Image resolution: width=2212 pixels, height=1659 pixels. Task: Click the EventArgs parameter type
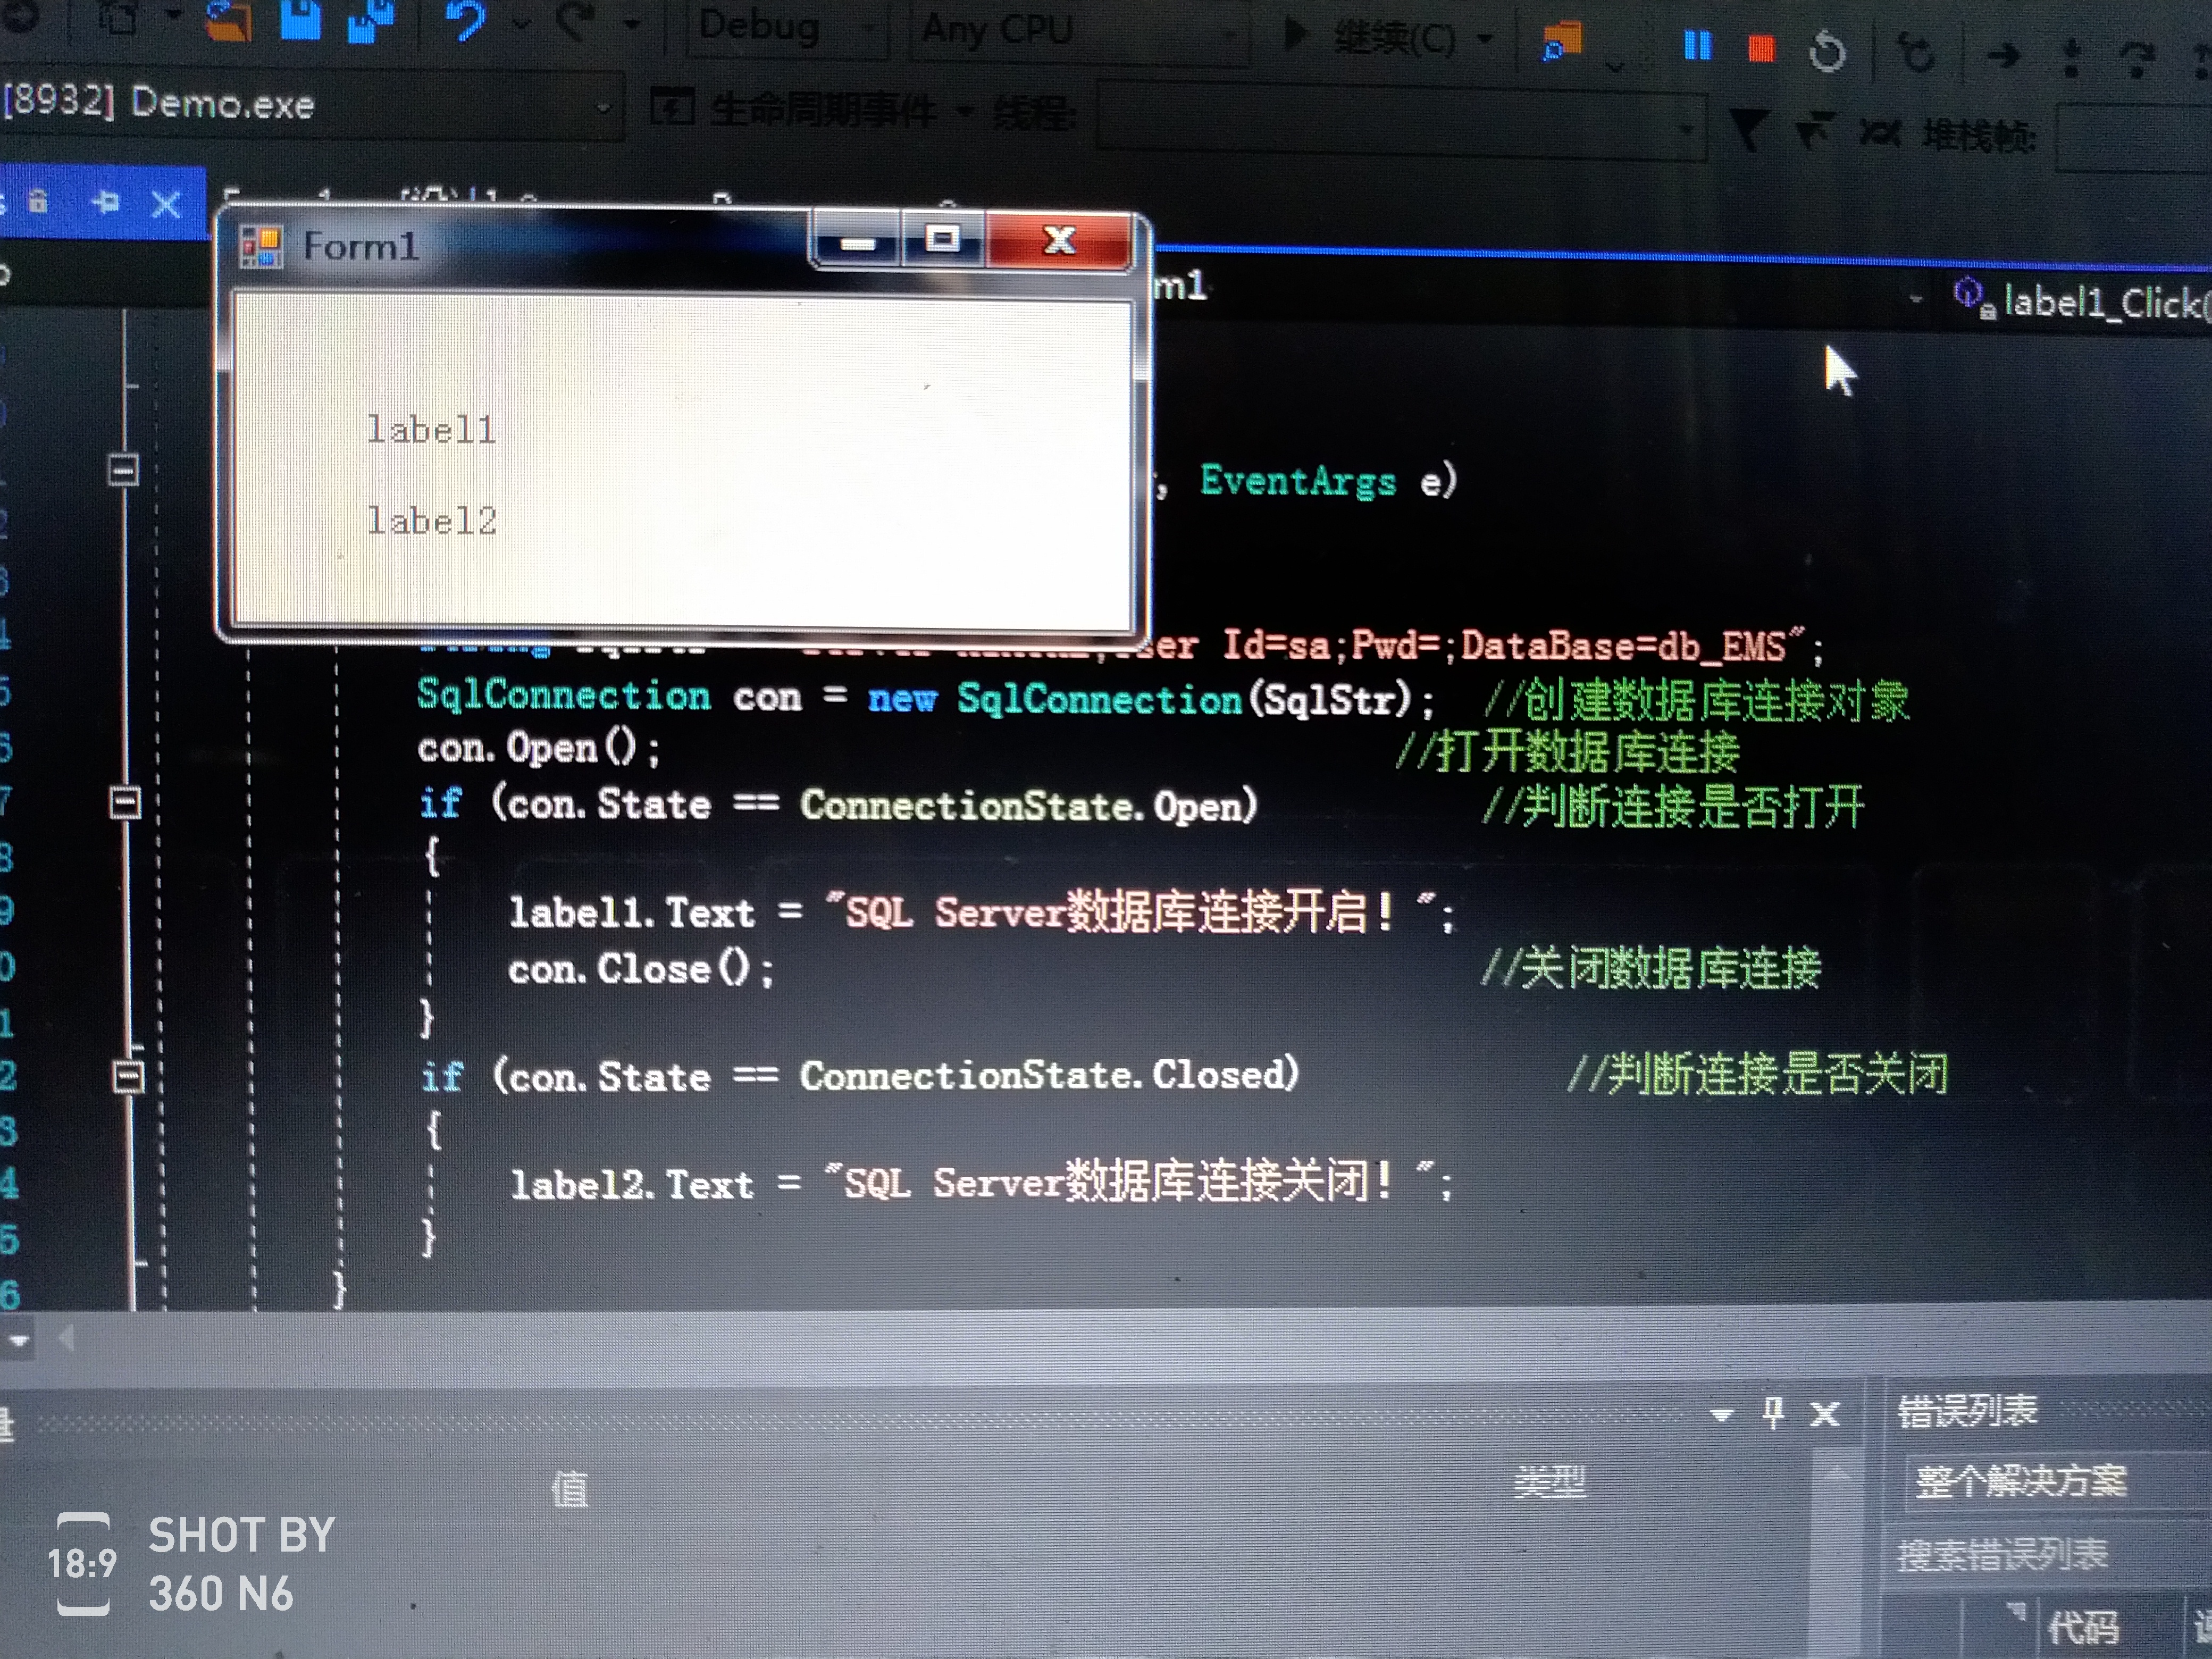pyautogui.click(x=1298, y=482)
